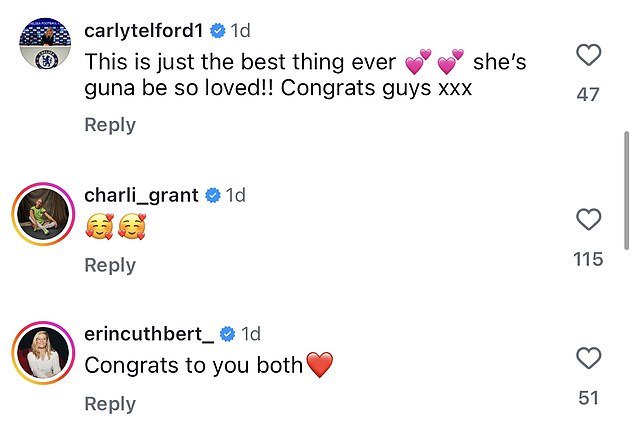634x434 pixels.
Task: Click the comments scrollbar
Action: (x=627, y=190)
